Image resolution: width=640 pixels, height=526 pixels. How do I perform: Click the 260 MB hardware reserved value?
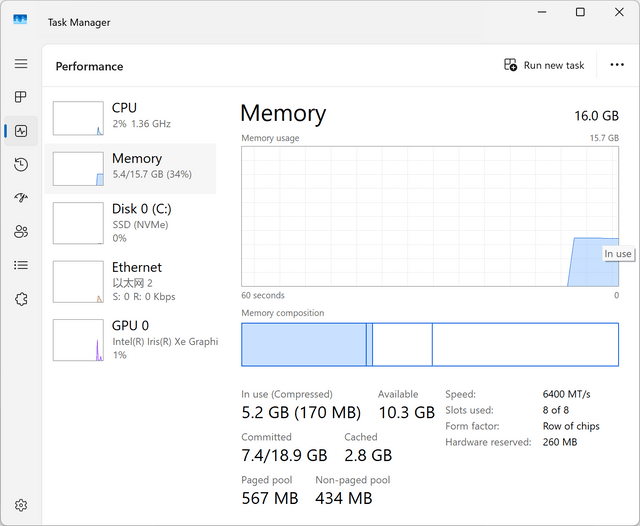tap(560, 442)
